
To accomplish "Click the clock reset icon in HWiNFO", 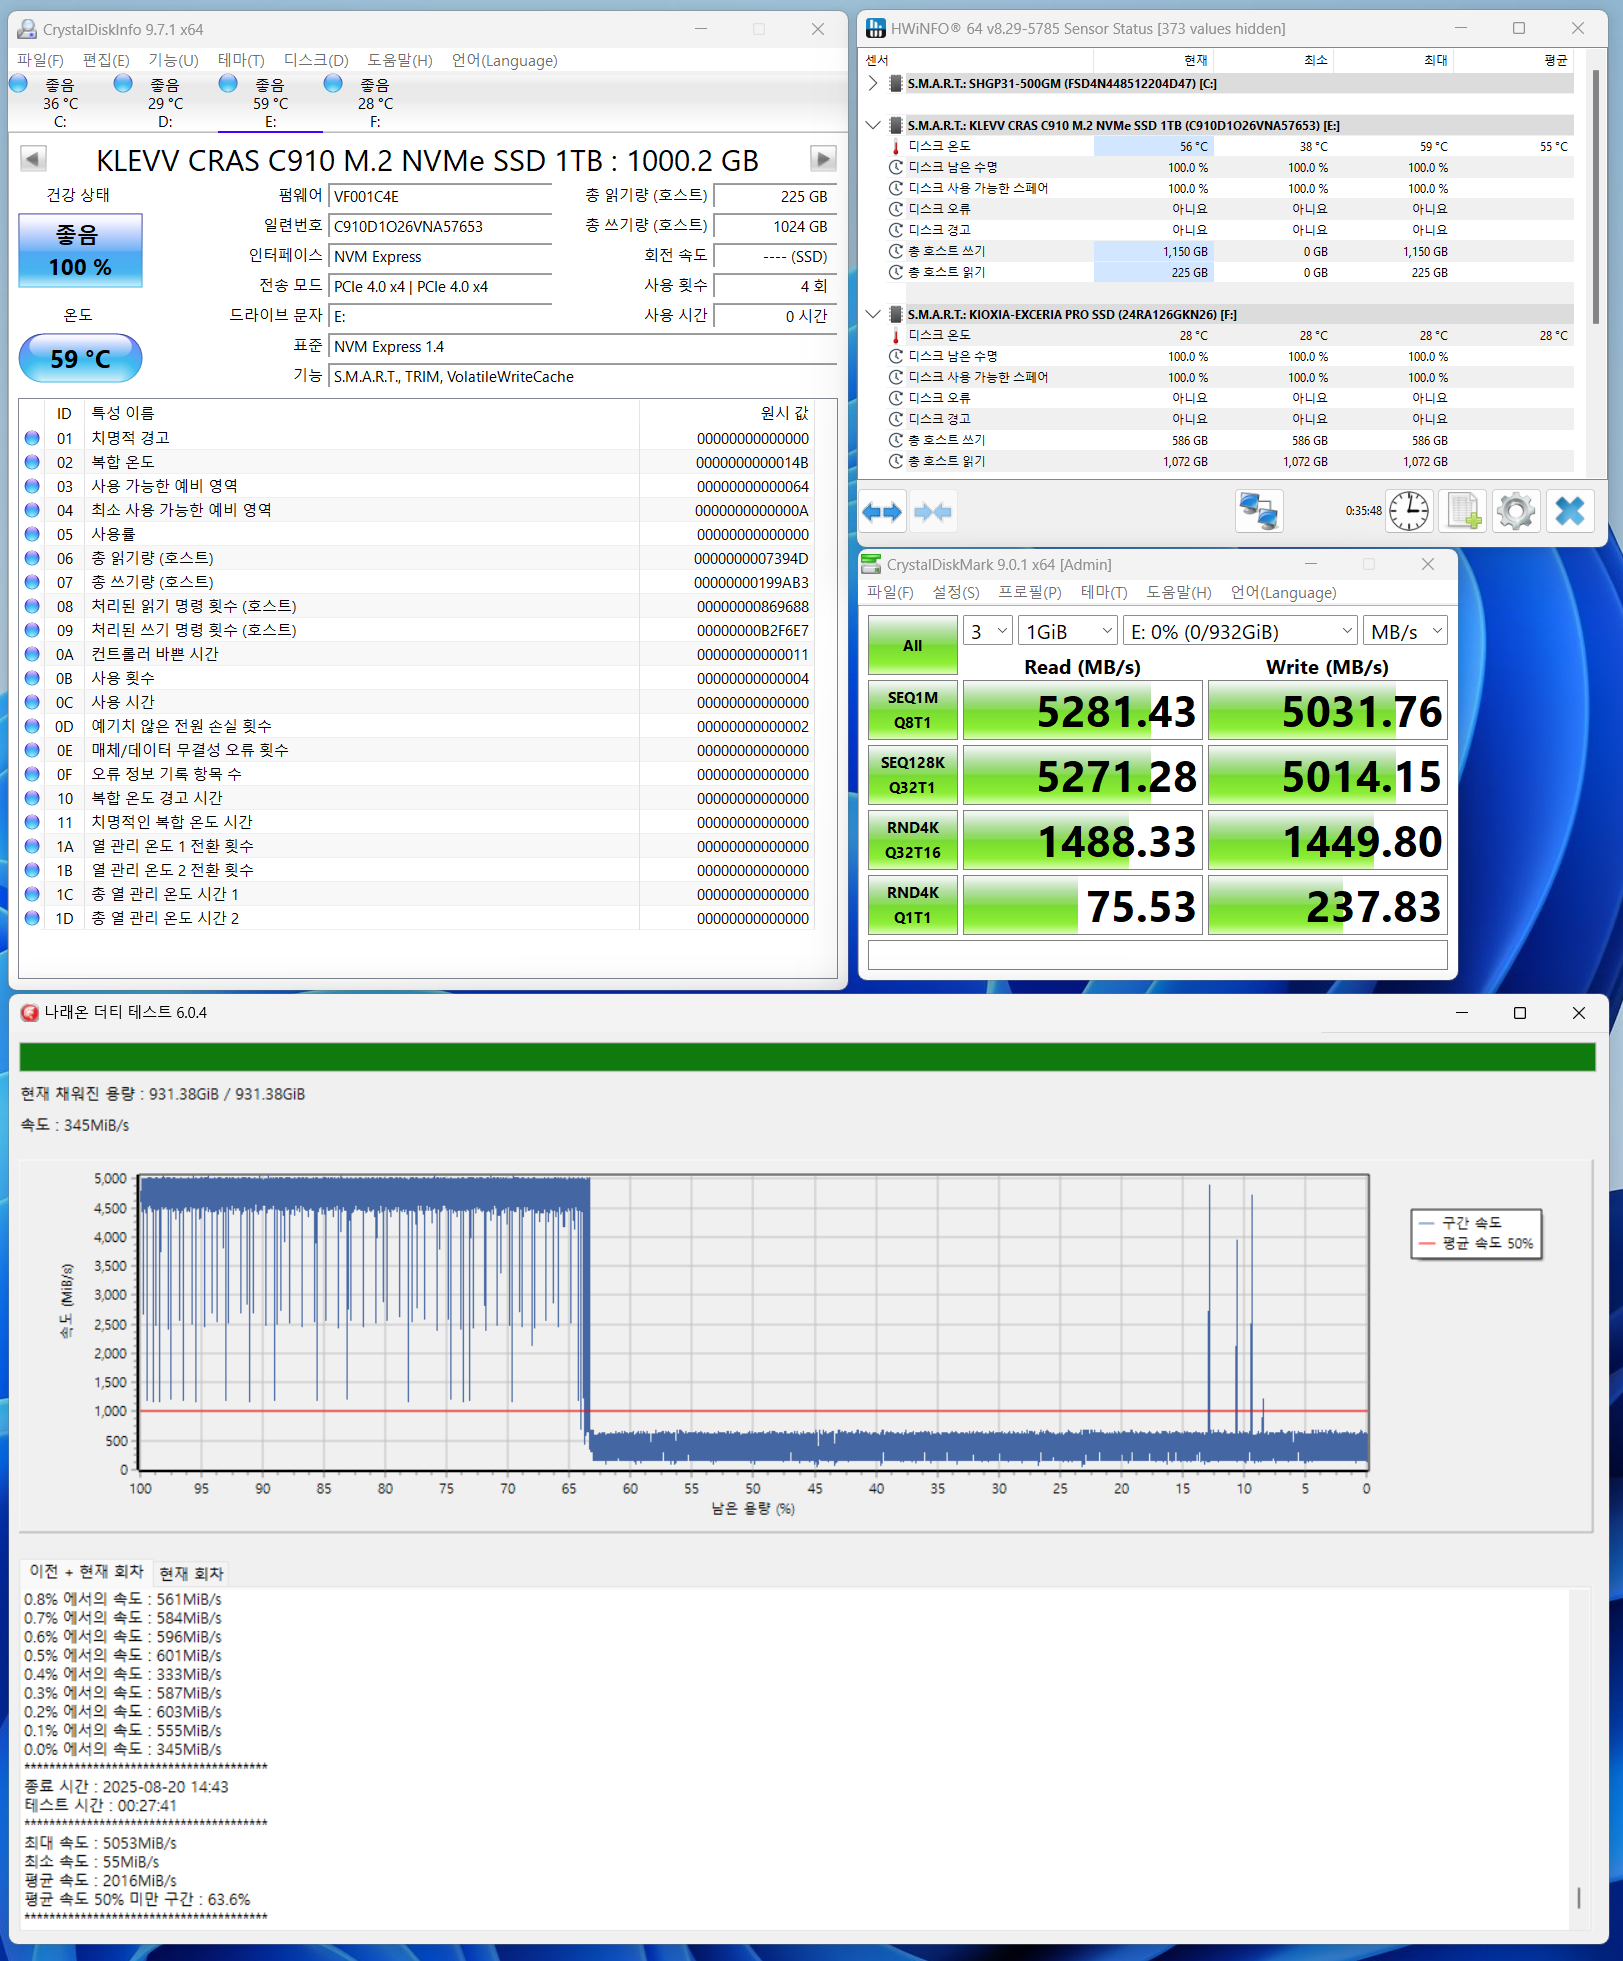I will pyautogui.click(x=1409, y=512).
